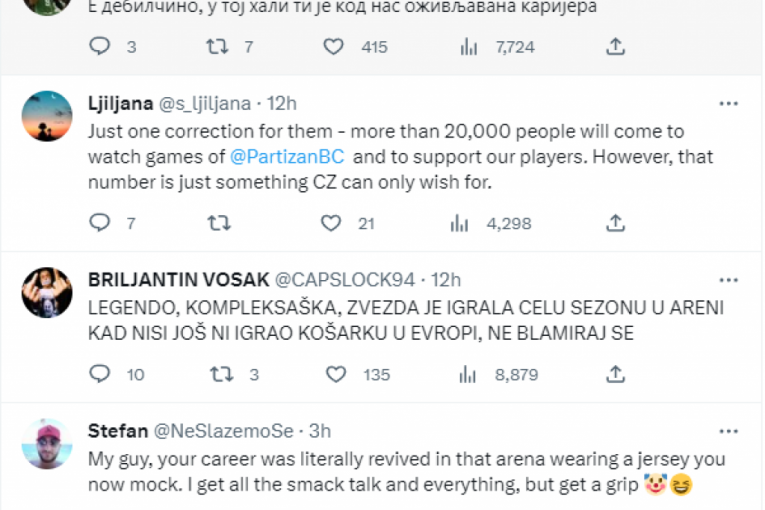Open more options for BRILJANTIN VOSAK's tweet

tap(731, 280)
